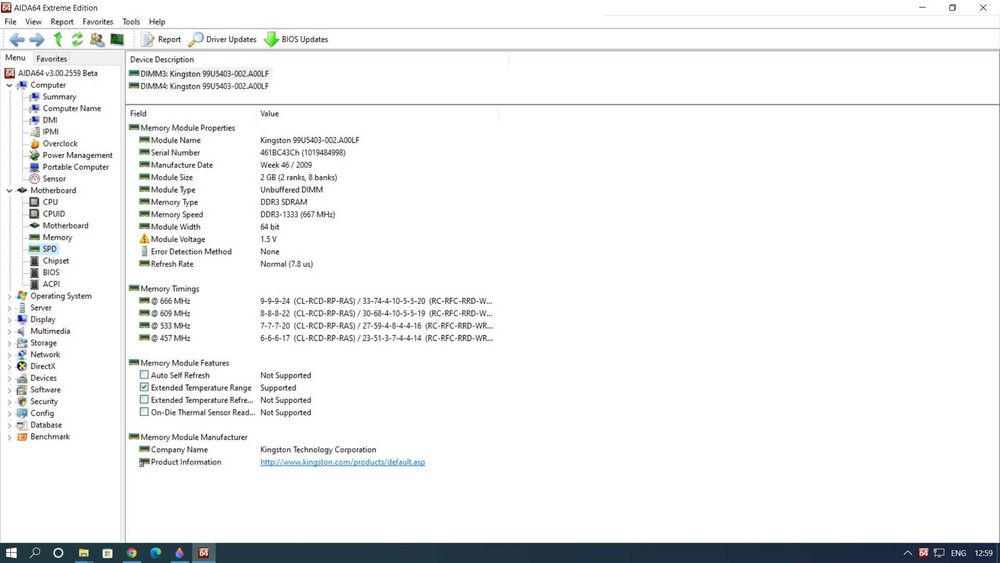Toggle the Extended Temperature Range checkbox
This screenshot has height=563, width=1000.
tap(144, 387)
